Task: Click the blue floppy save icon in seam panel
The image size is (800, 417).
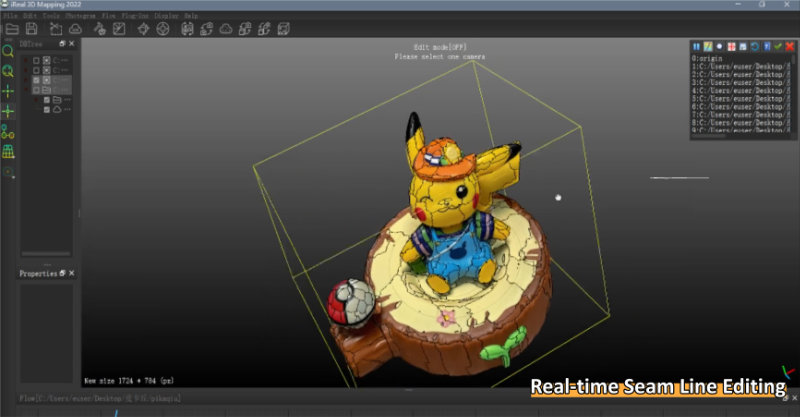Action: click(743, 46)
